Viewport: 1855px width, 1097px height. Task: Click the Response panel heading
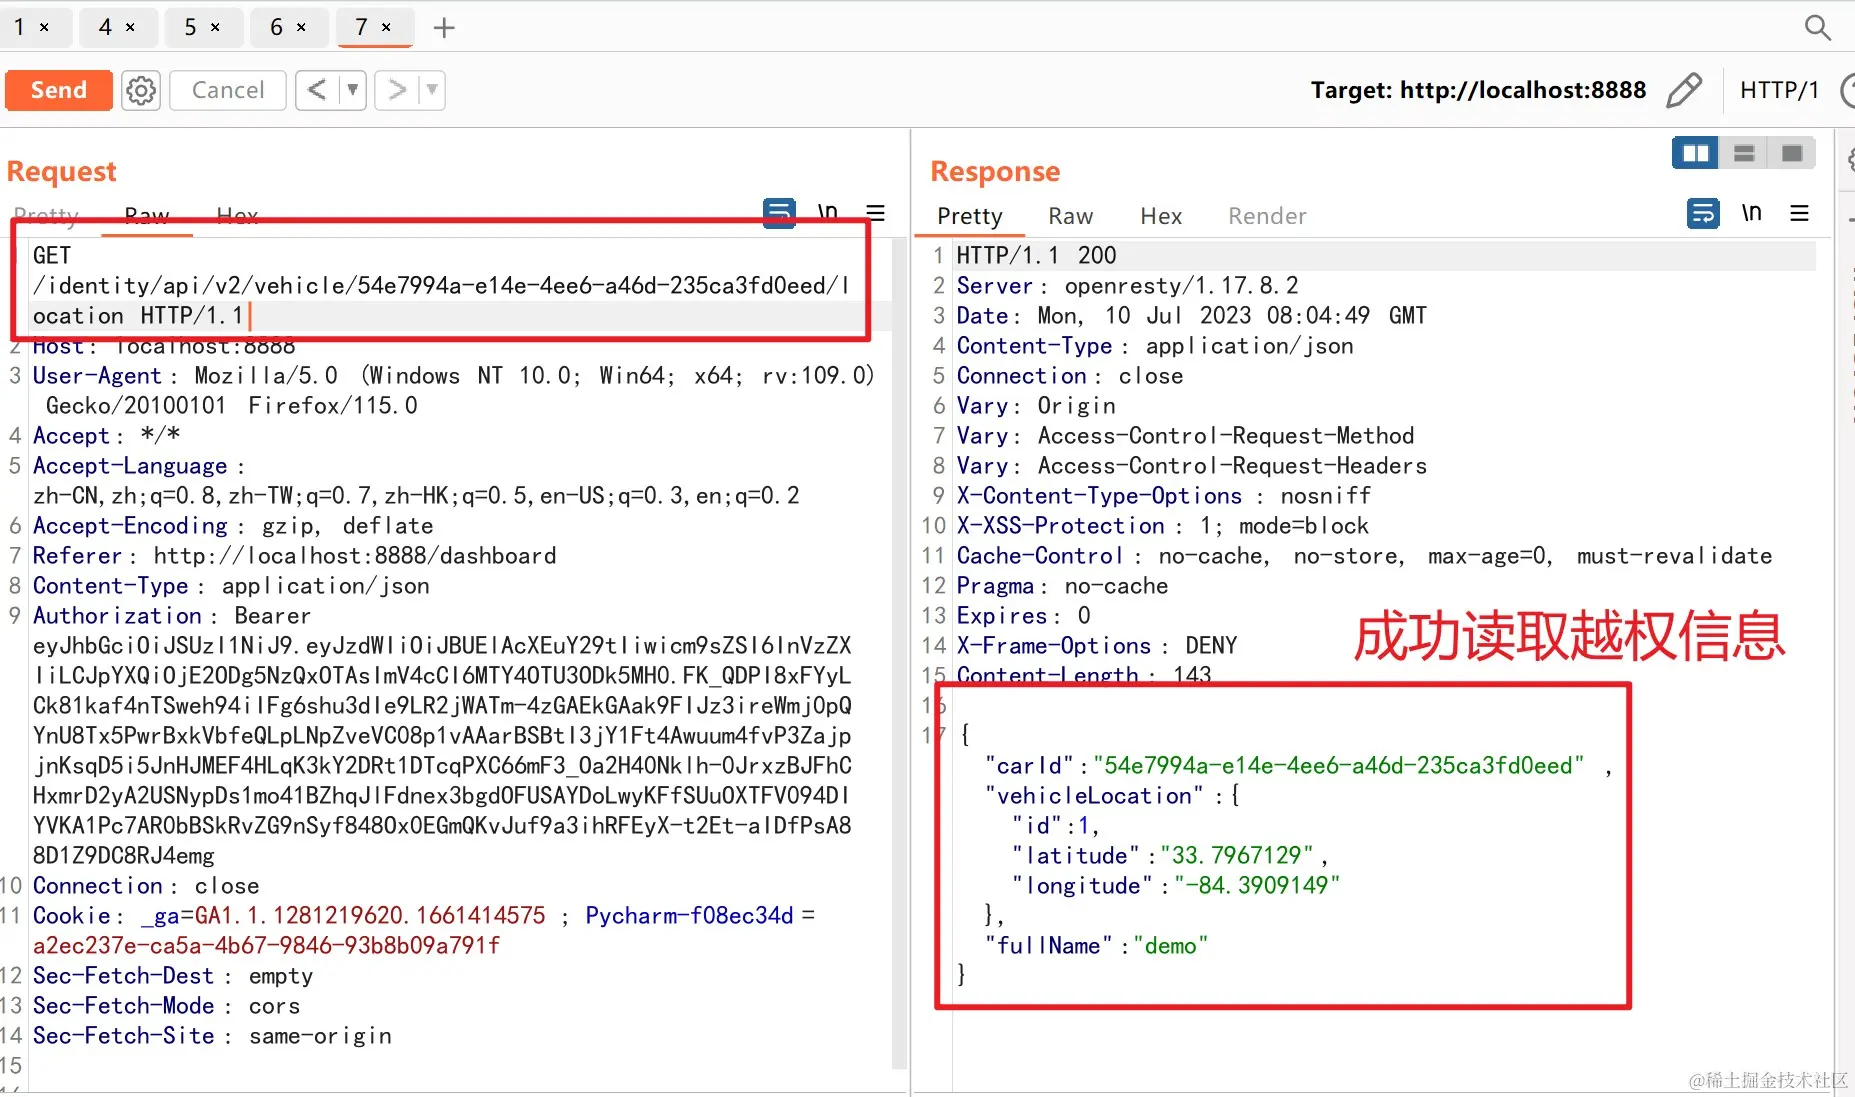coord(995,171)
